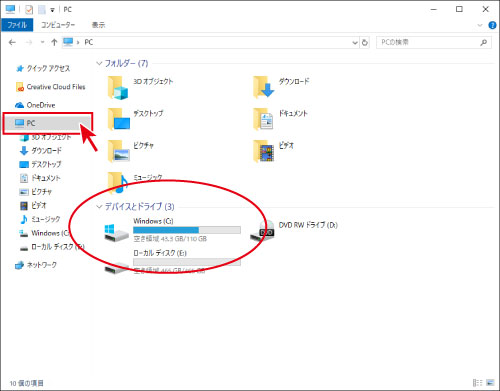Select the ミュージック folder icon
Viewport: 500px width, 391px height.
(118, 182)
